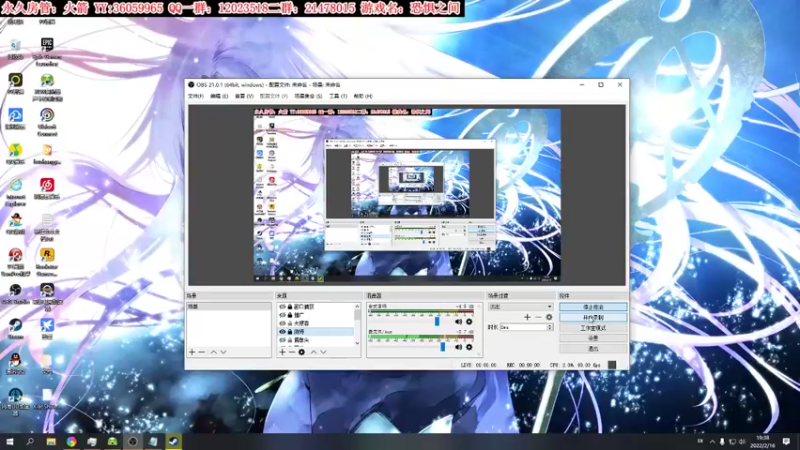Open Windows notification center icon
Screen dimensions: 800x450
click(786, 441)
